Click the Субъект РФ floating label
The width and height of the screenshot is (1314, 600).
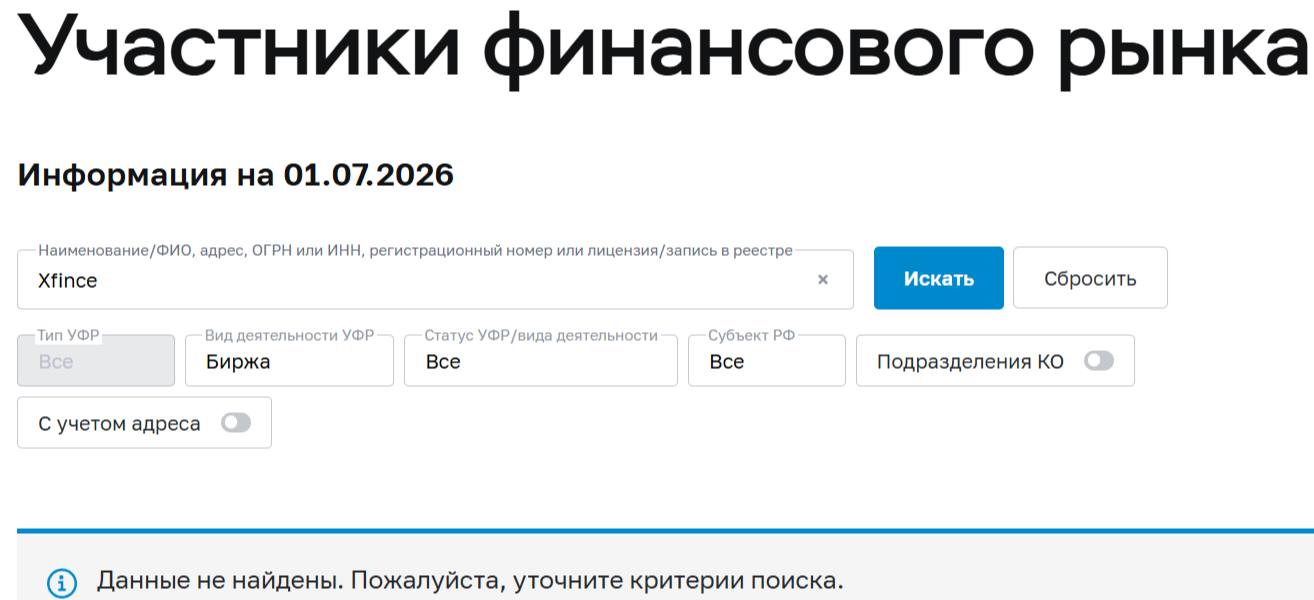coord(752,335)
